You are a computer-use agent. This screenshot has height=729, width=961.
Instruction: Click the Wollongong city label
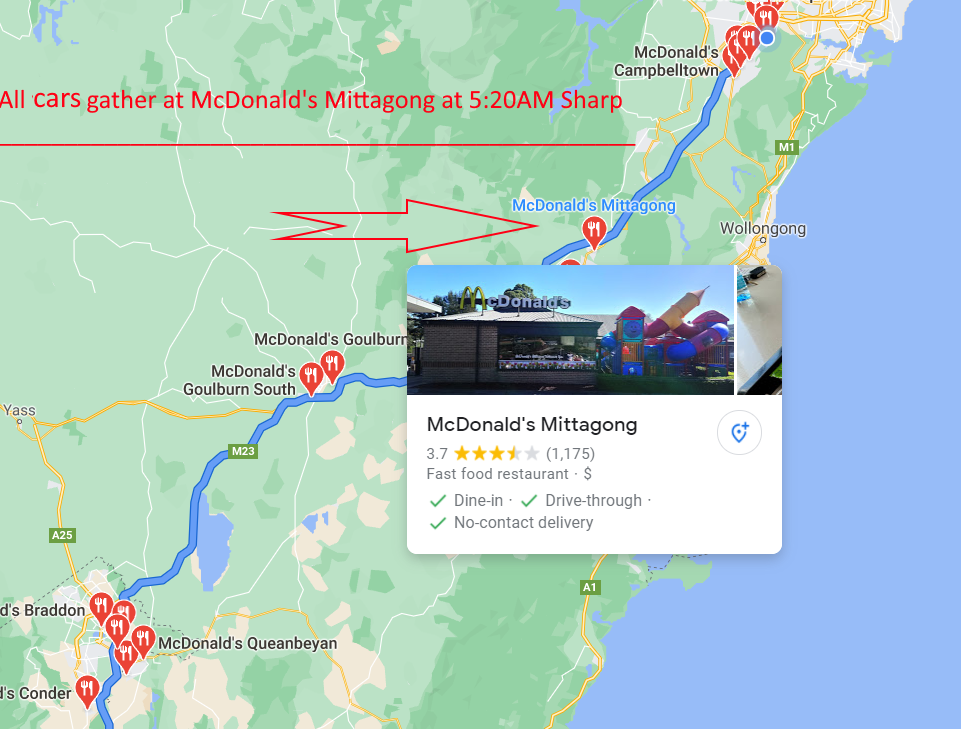[762, 228]
